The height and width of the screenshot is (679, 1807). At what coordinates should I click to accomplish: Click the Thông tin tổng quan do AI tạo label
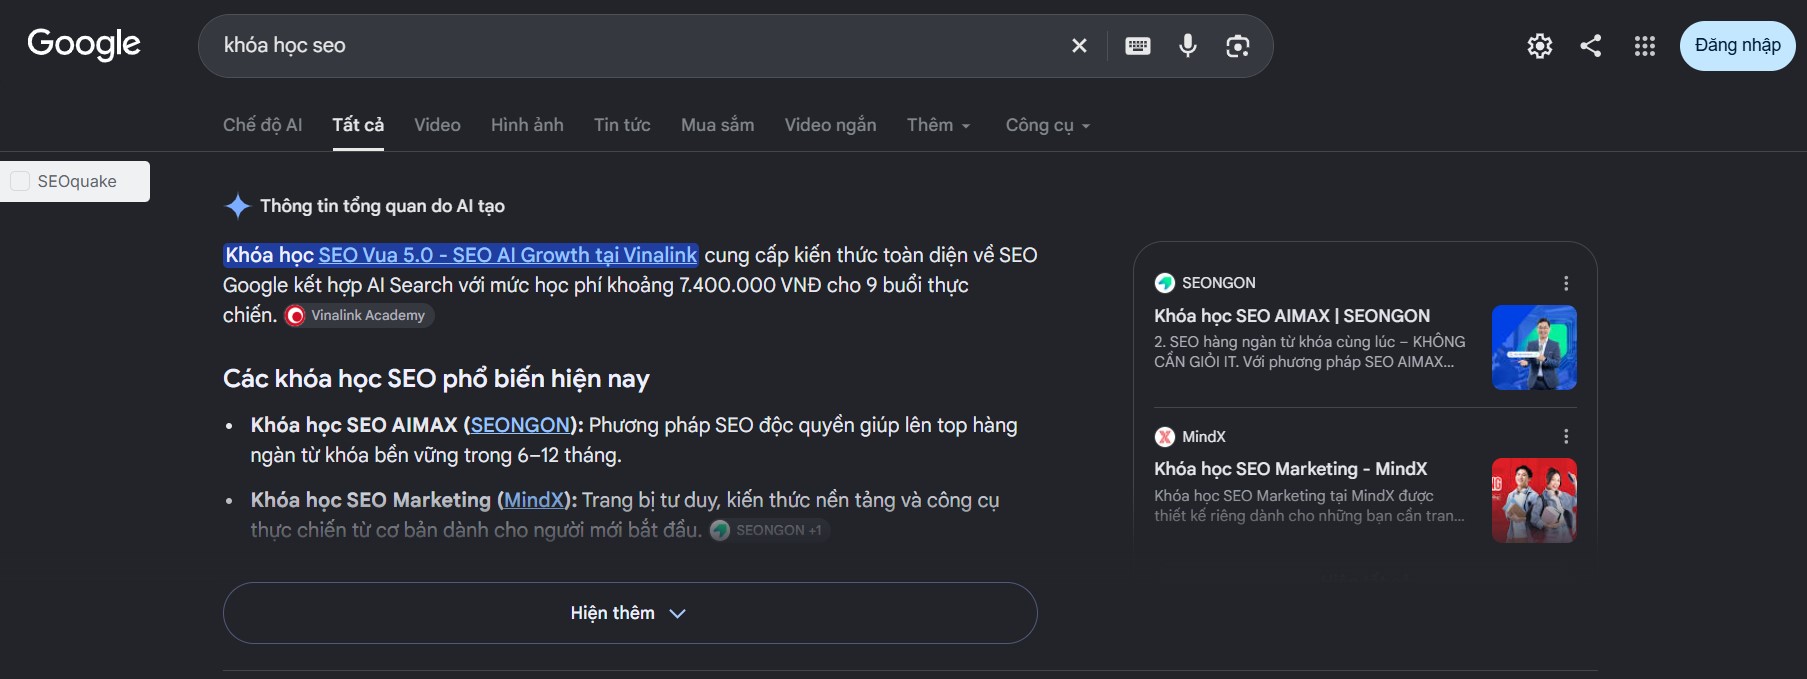pyautogui.click(x=382, y=206)
